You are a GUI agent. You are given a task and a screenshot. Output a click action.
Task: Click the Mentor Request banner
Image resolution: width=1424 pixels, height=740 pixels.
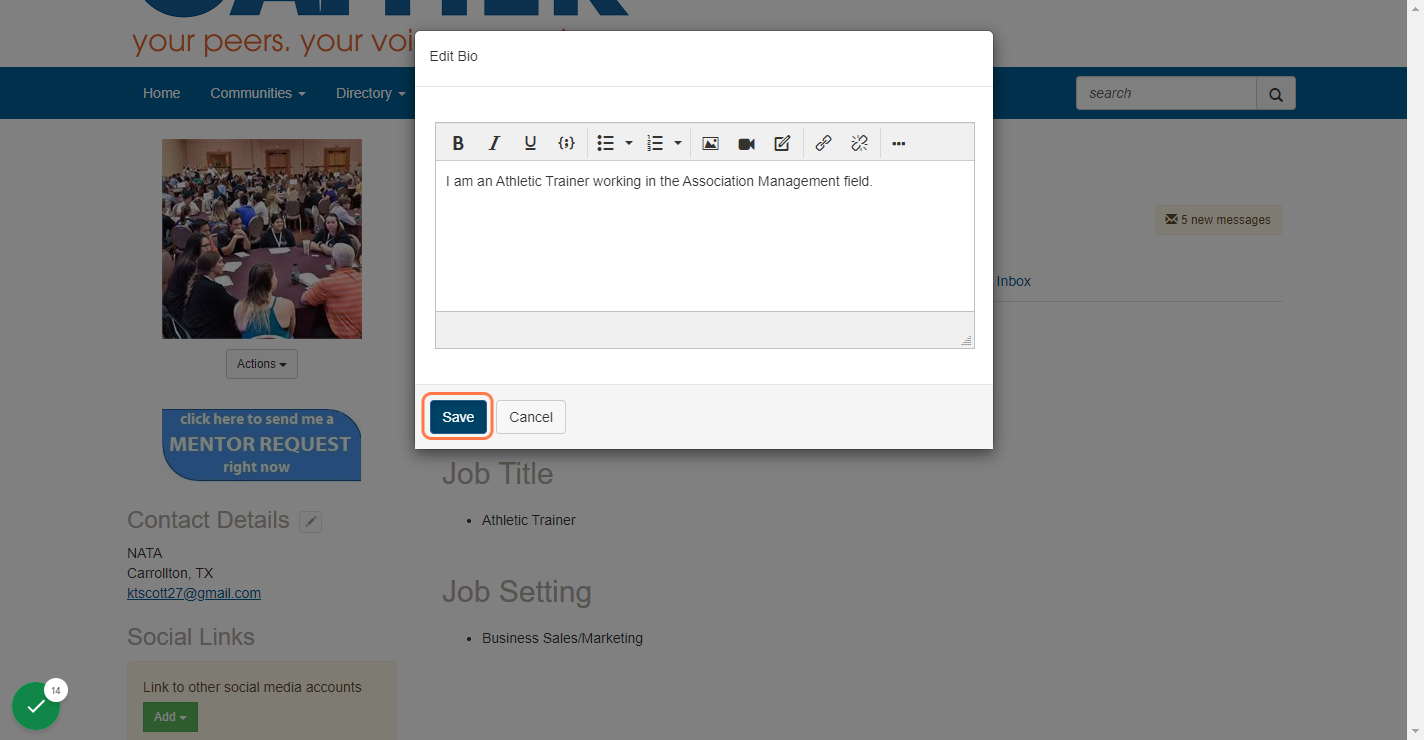pyautogui.click(x=262, y=444)
